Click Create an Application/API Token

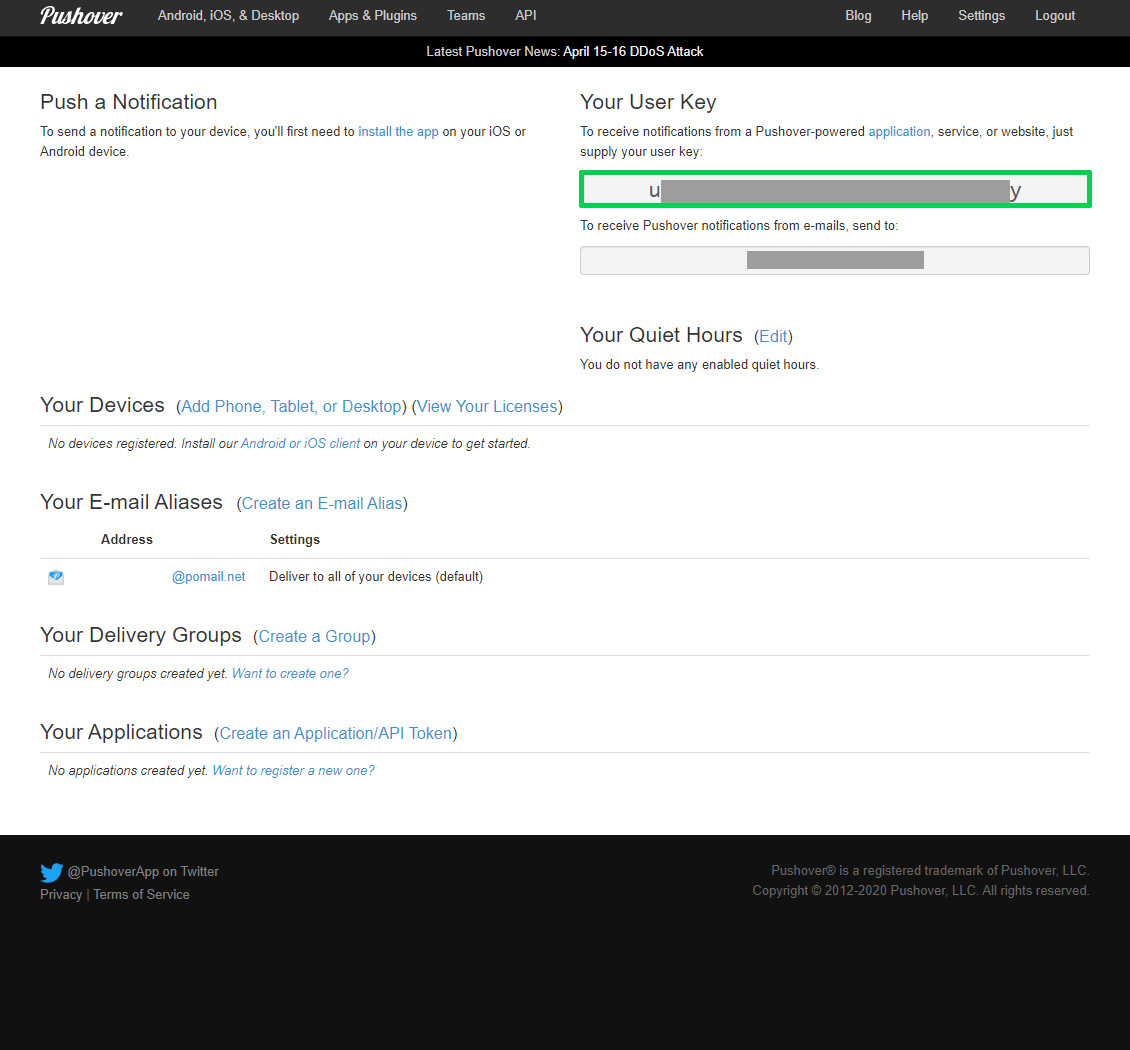(336, 734)
